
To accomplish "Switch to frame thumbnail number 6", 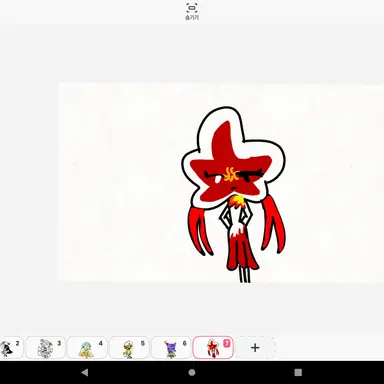I will (171, 347).
